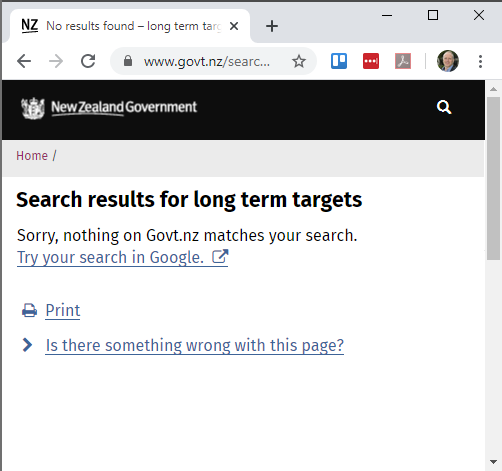Go to the Home breadcrumb link

point(32,156)
